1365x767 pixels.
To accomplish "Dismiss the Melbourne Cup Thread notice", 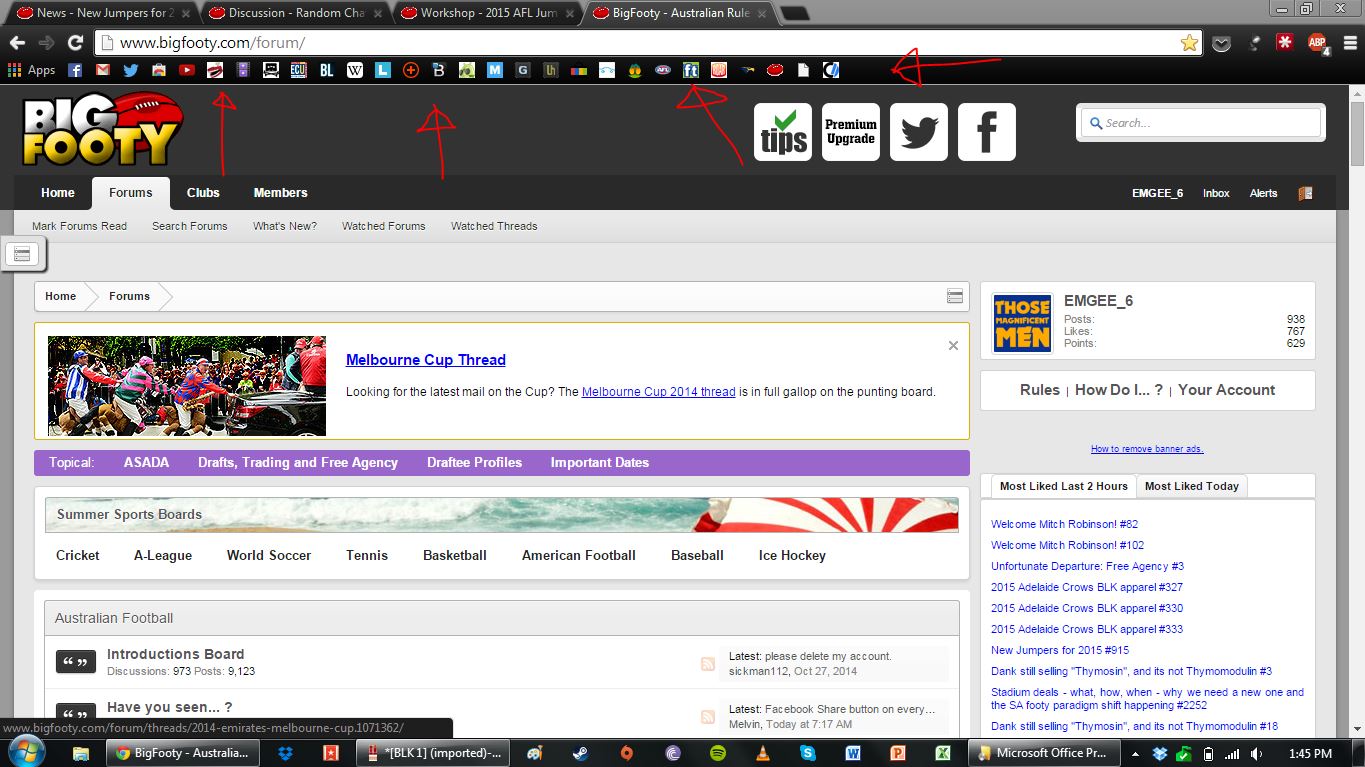I will pos(953,345).
